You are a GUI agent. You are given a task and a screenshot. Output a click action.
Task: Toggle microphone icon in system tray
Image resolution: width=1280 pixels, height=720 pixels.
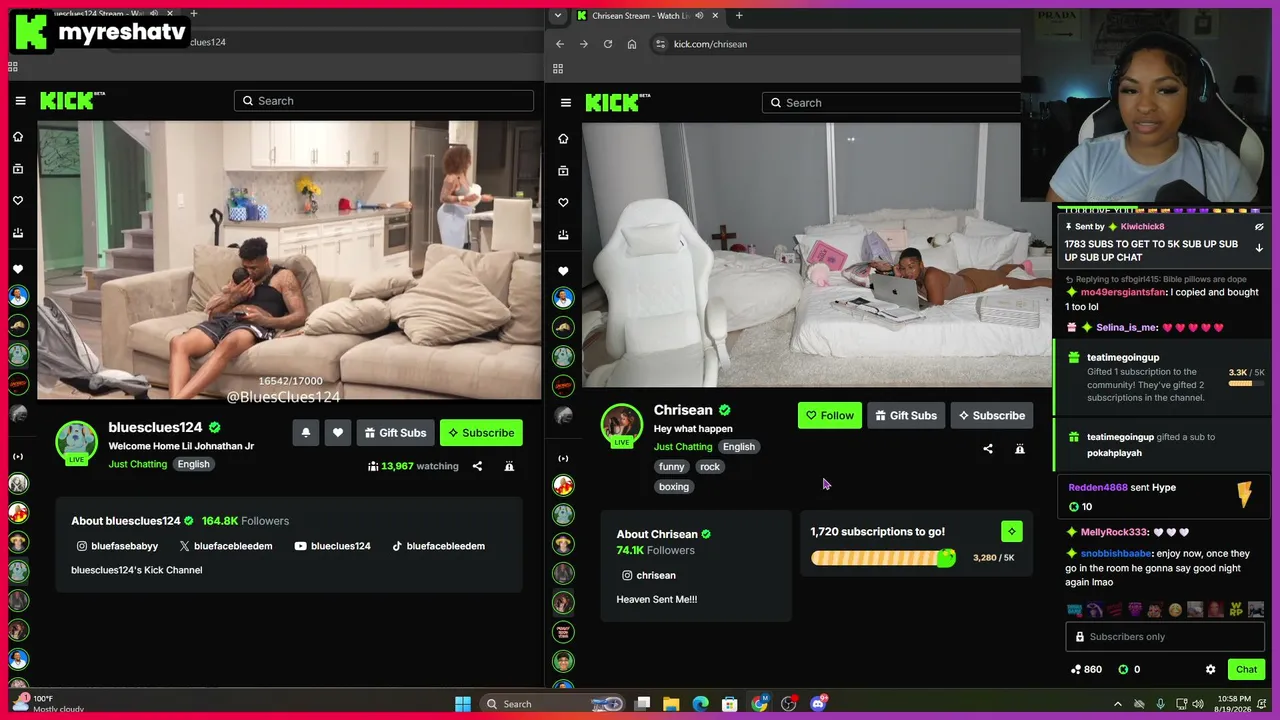tap(1160, 704)
